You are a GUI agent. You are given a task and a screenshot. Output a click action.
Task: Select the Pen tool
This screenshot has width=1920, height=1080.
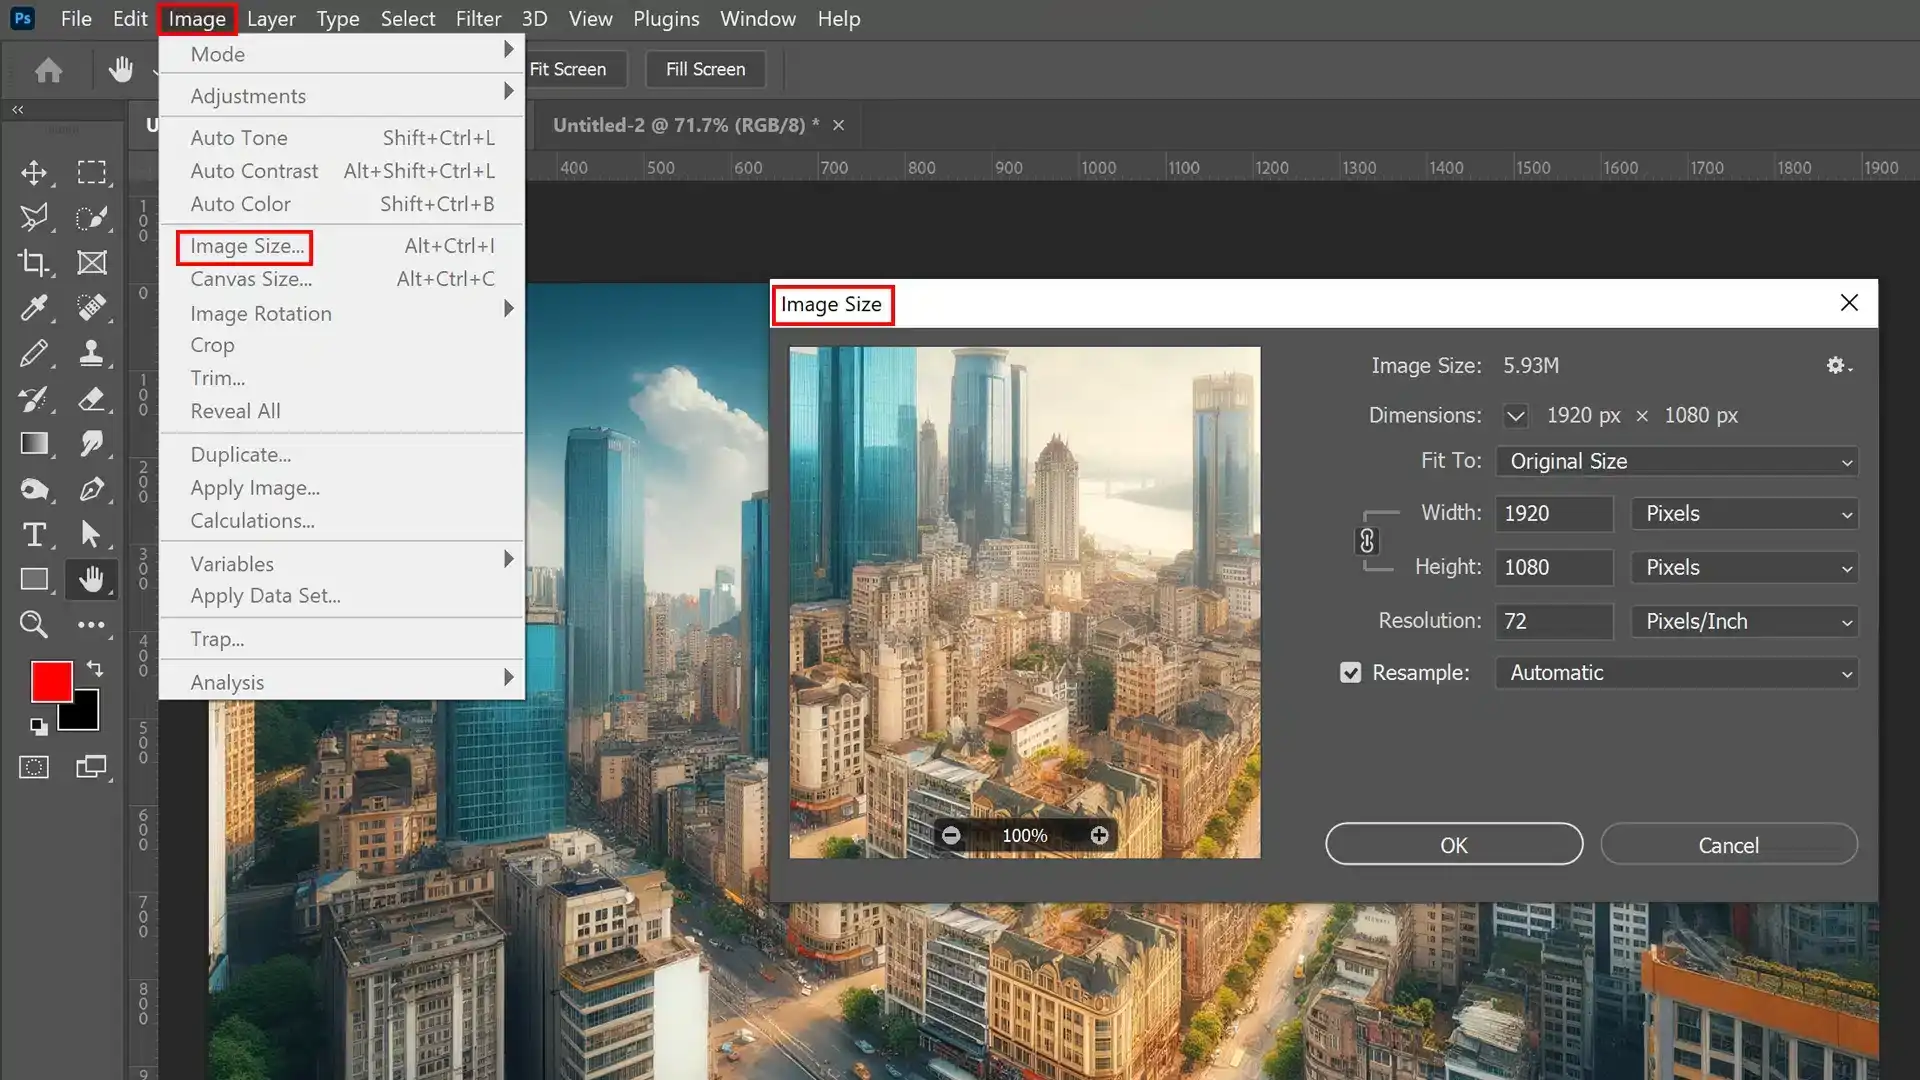[92, 489]
